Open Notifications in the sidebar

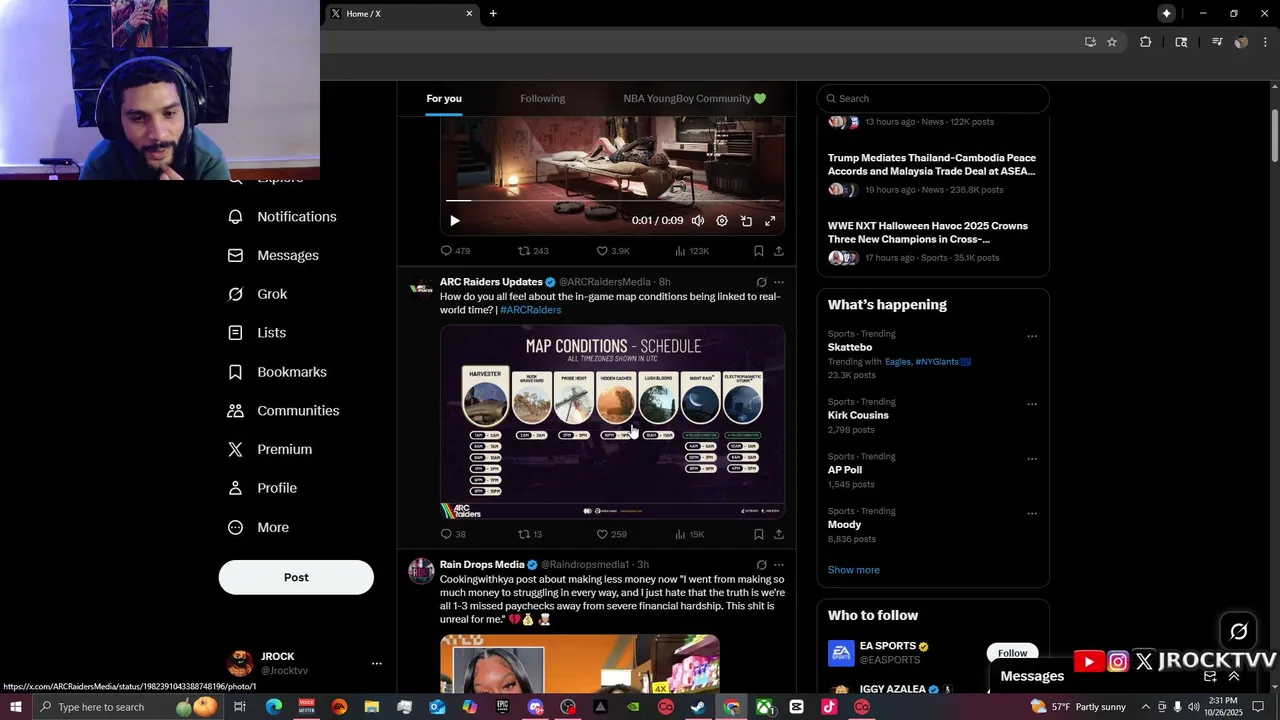tap(283, 217)
